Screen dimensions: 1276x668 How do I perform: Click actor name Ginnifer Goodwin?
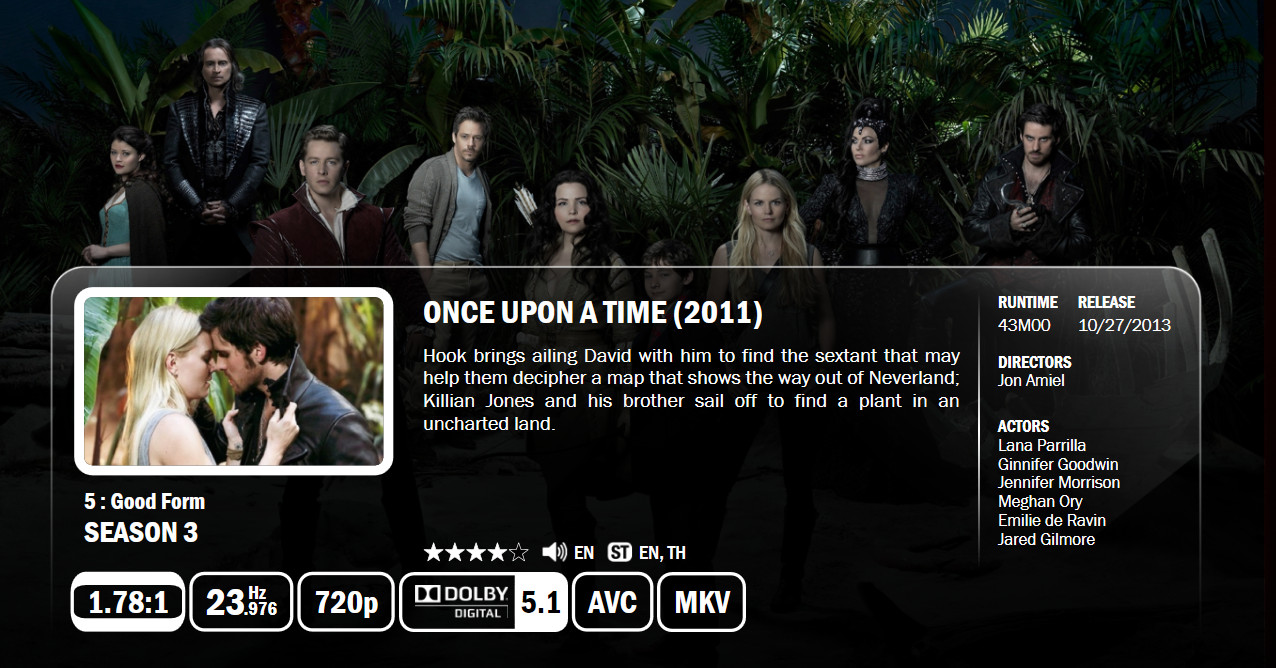(x=1058, y=464)
